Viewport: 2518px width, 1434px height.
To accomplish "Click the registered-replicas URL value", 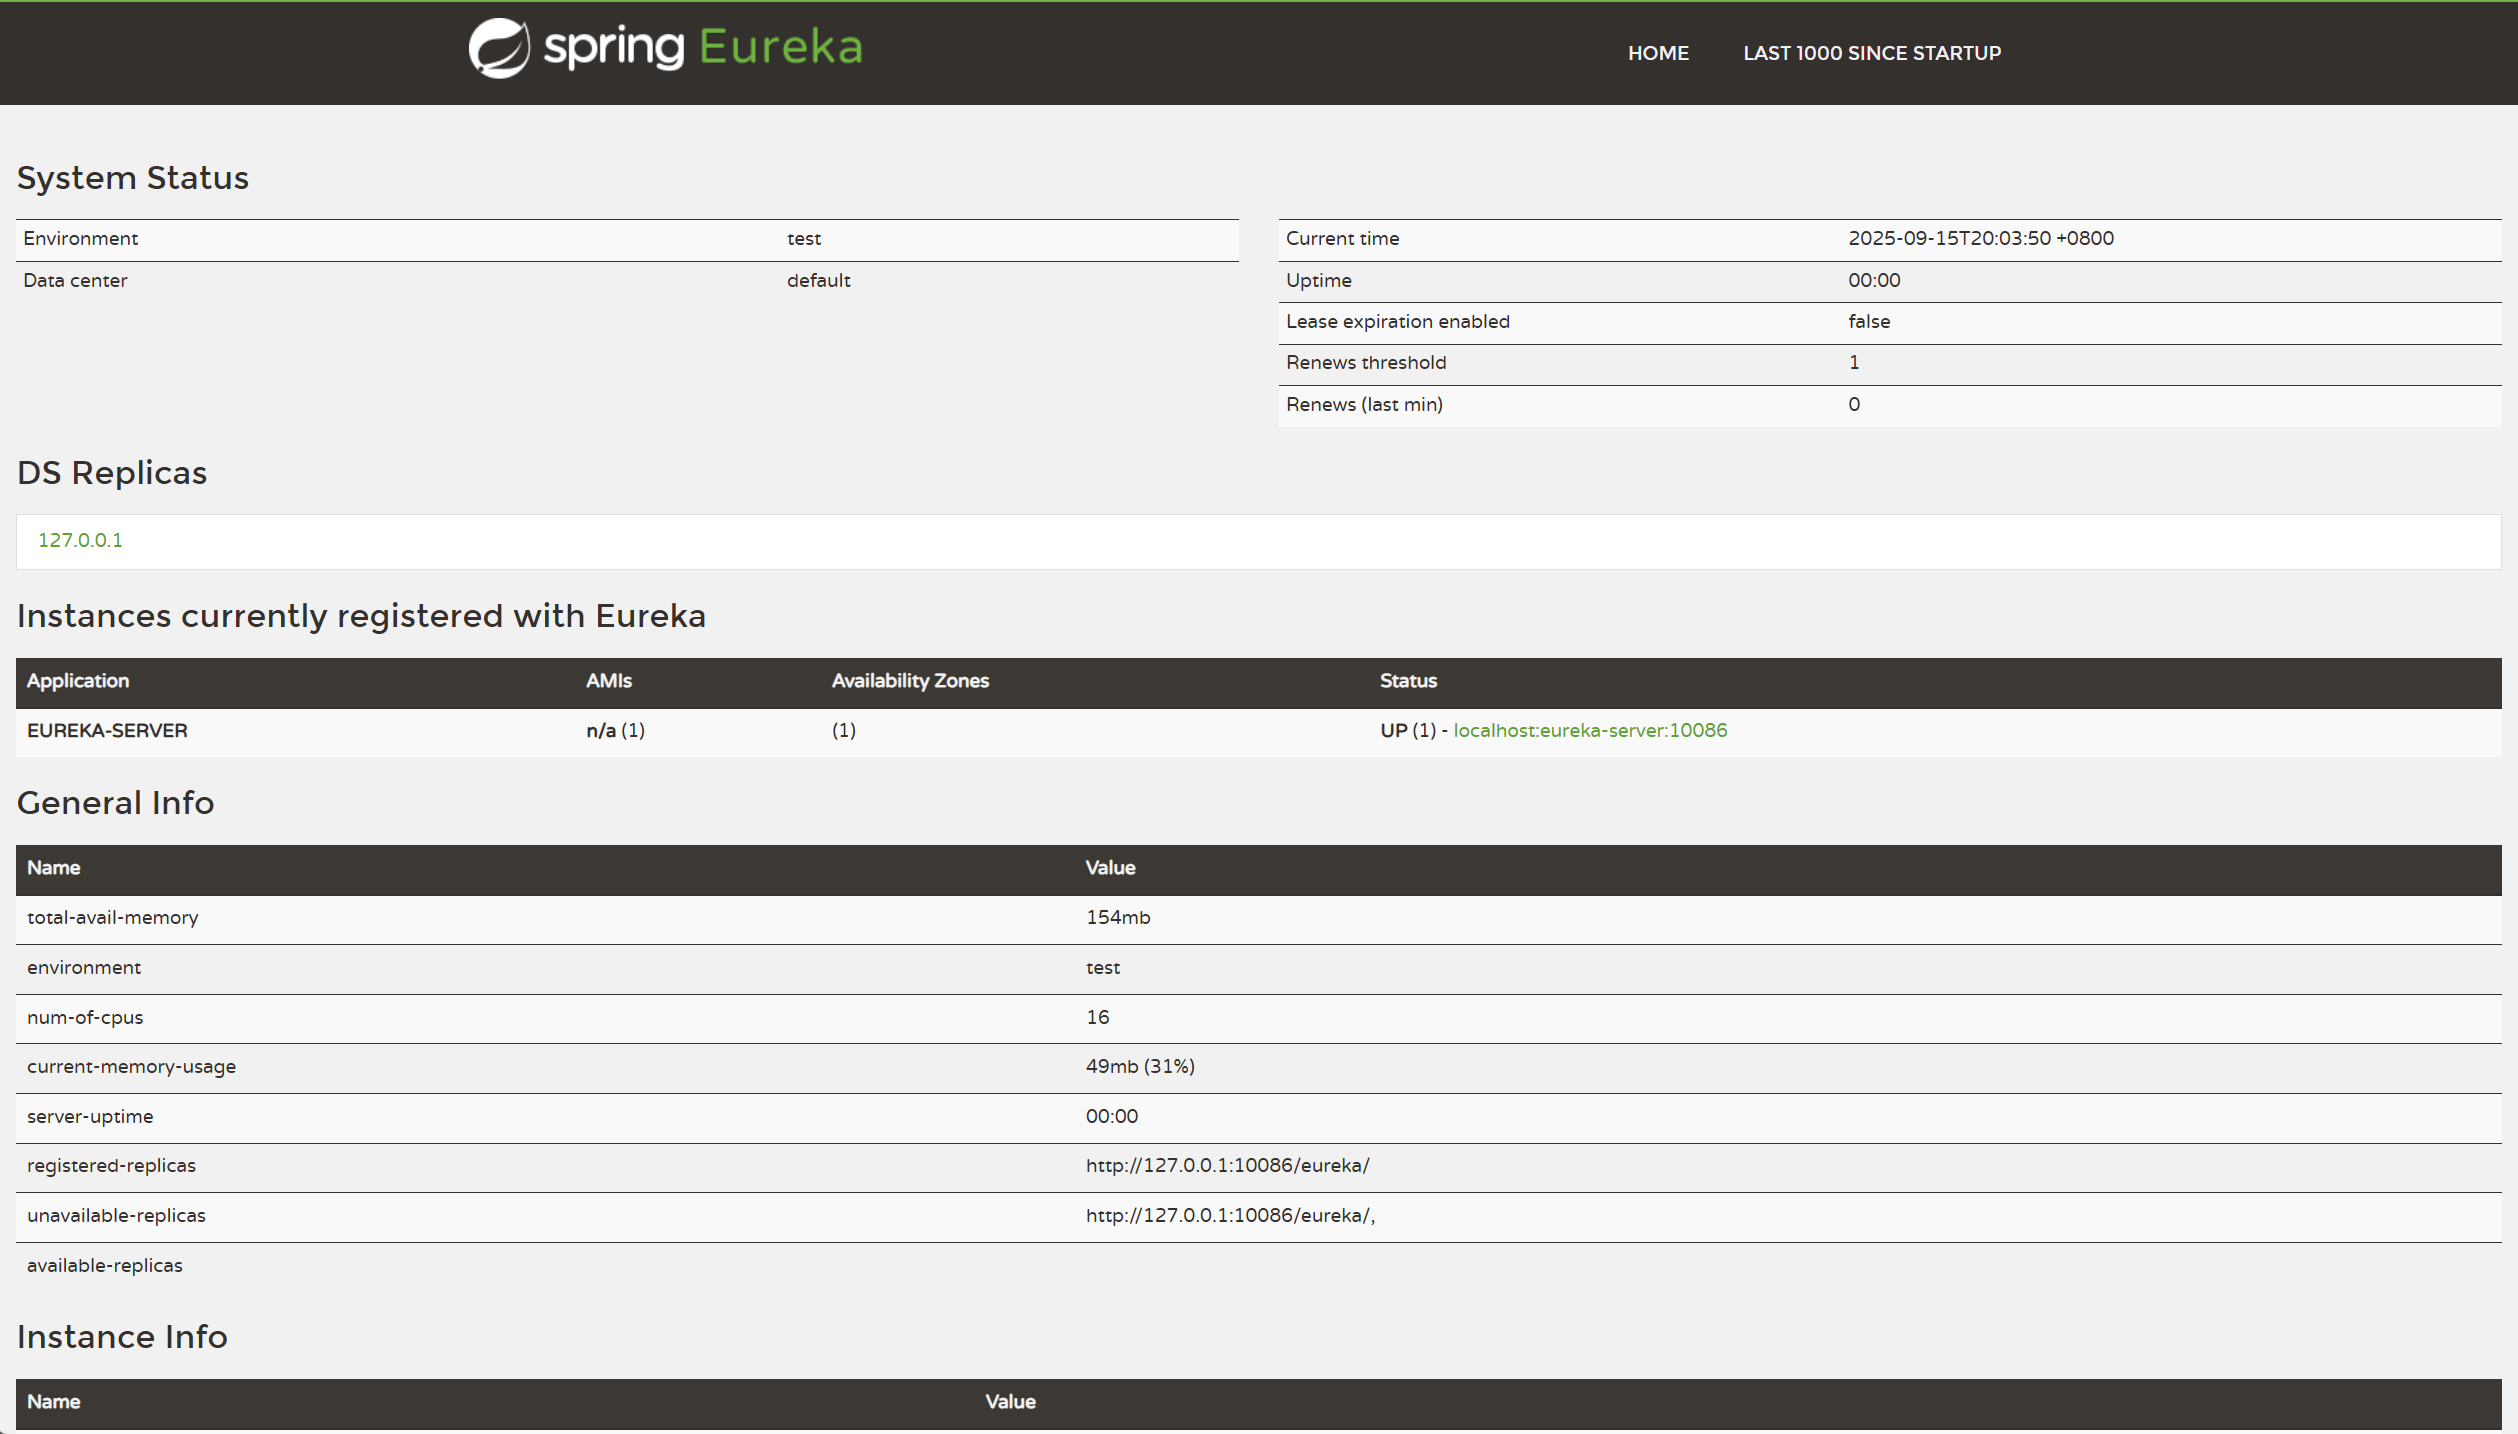I will (1227, 1165).
